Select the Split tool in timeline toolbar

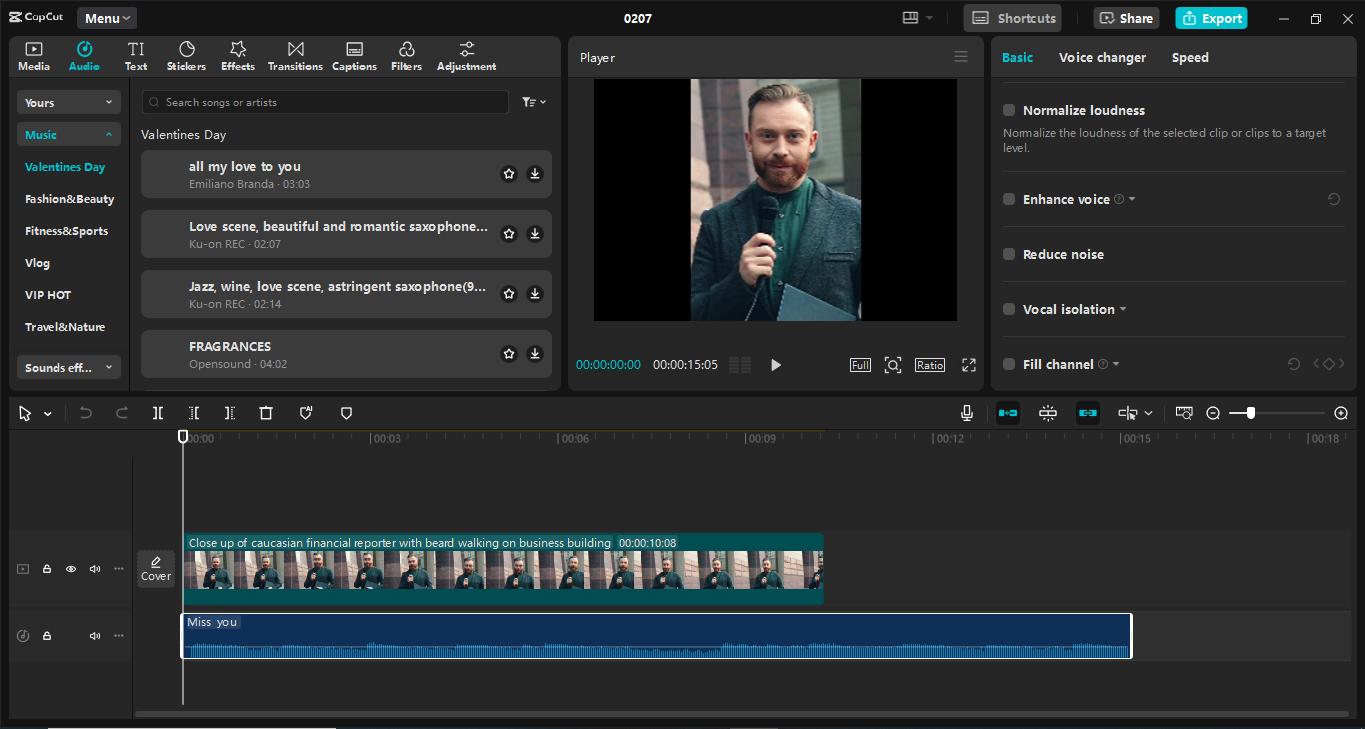pos(156,412)
